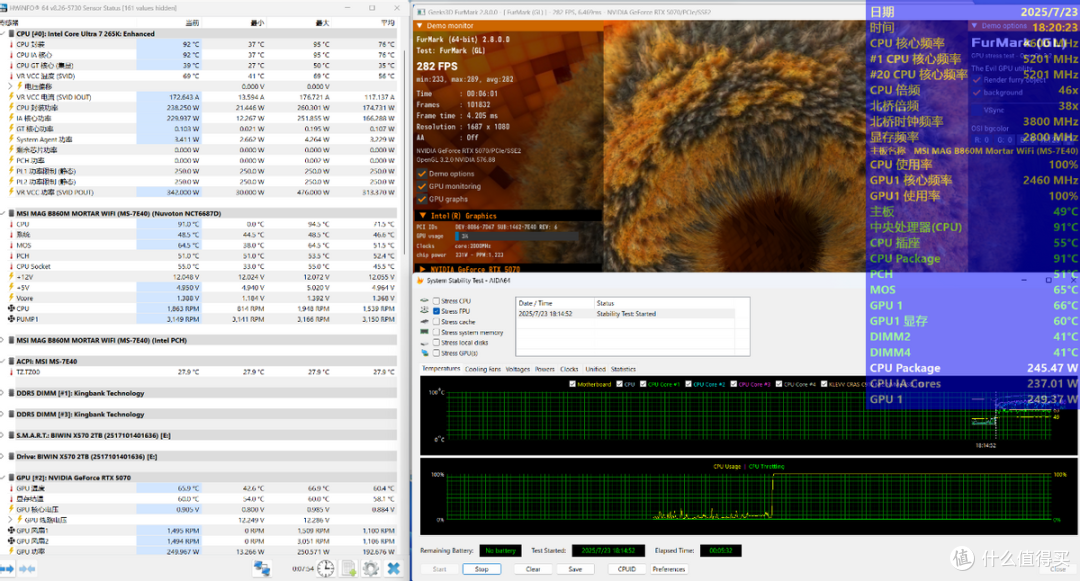Click chip icon beside GPU [#2] RTX 5070
Viewport: 1080px width, 581px height.
click(x=11, y=478)
